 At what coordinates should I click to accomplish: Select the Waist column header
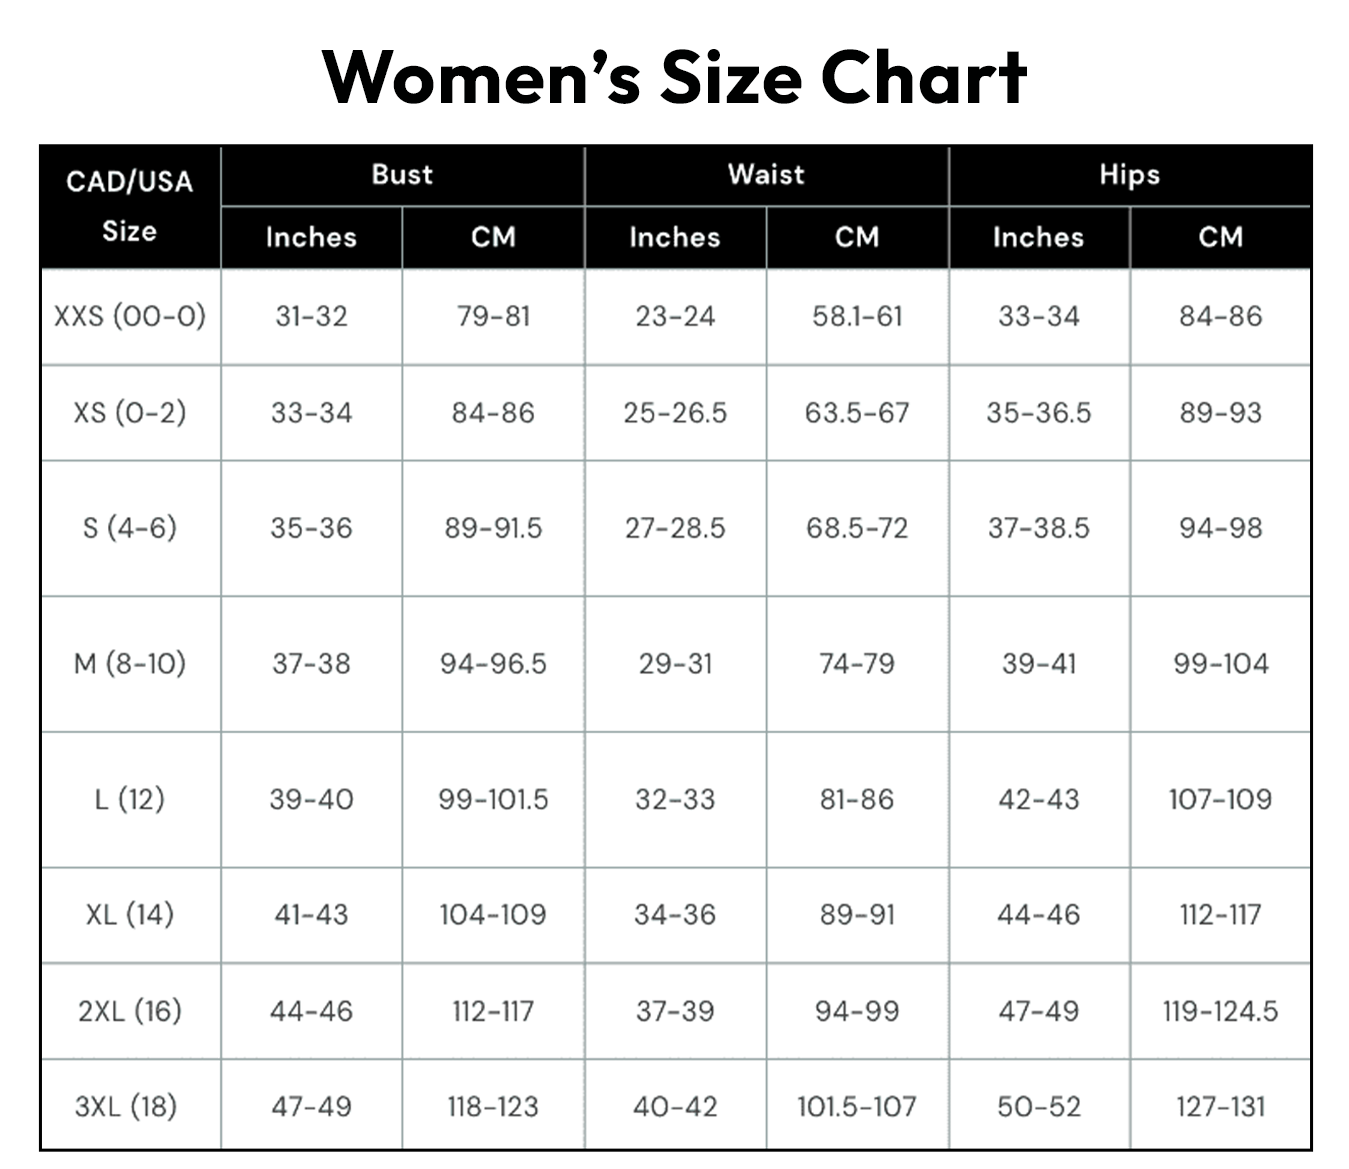tap(766, 175)
